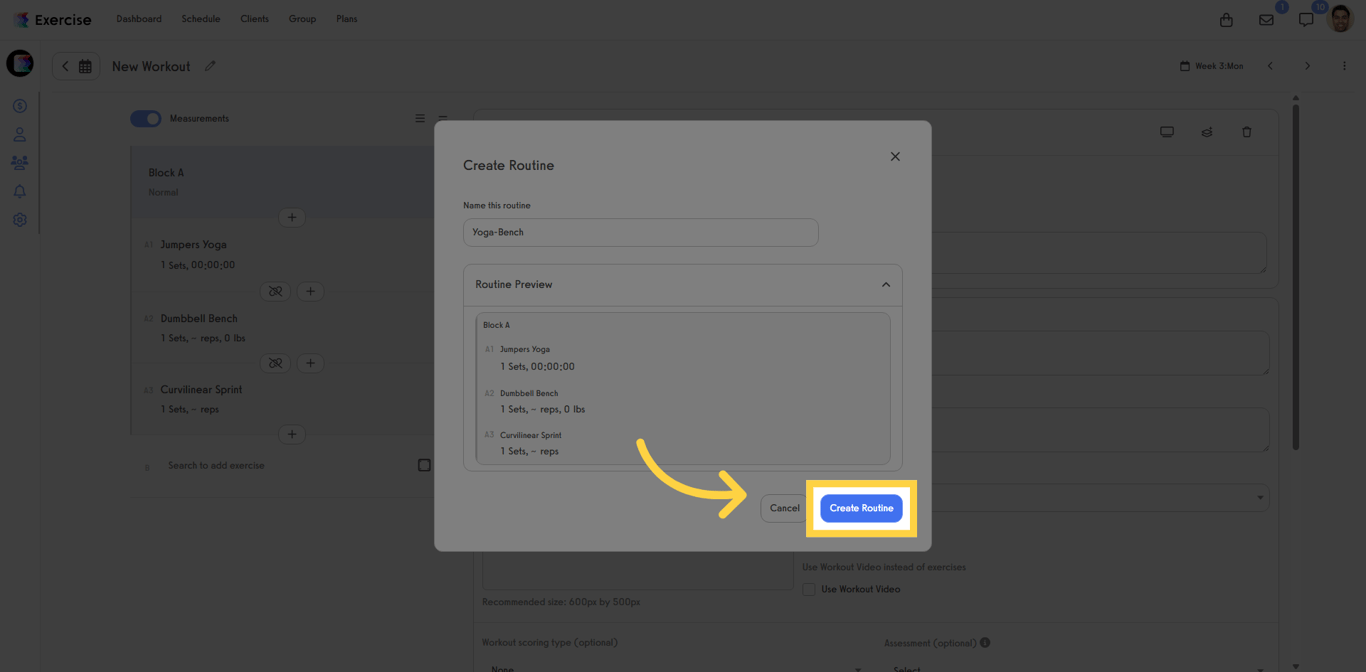The width and height of the screenshot is (1366, 672).
Task: Open the messages envelope icon
Action: (x=1266, y=19)
